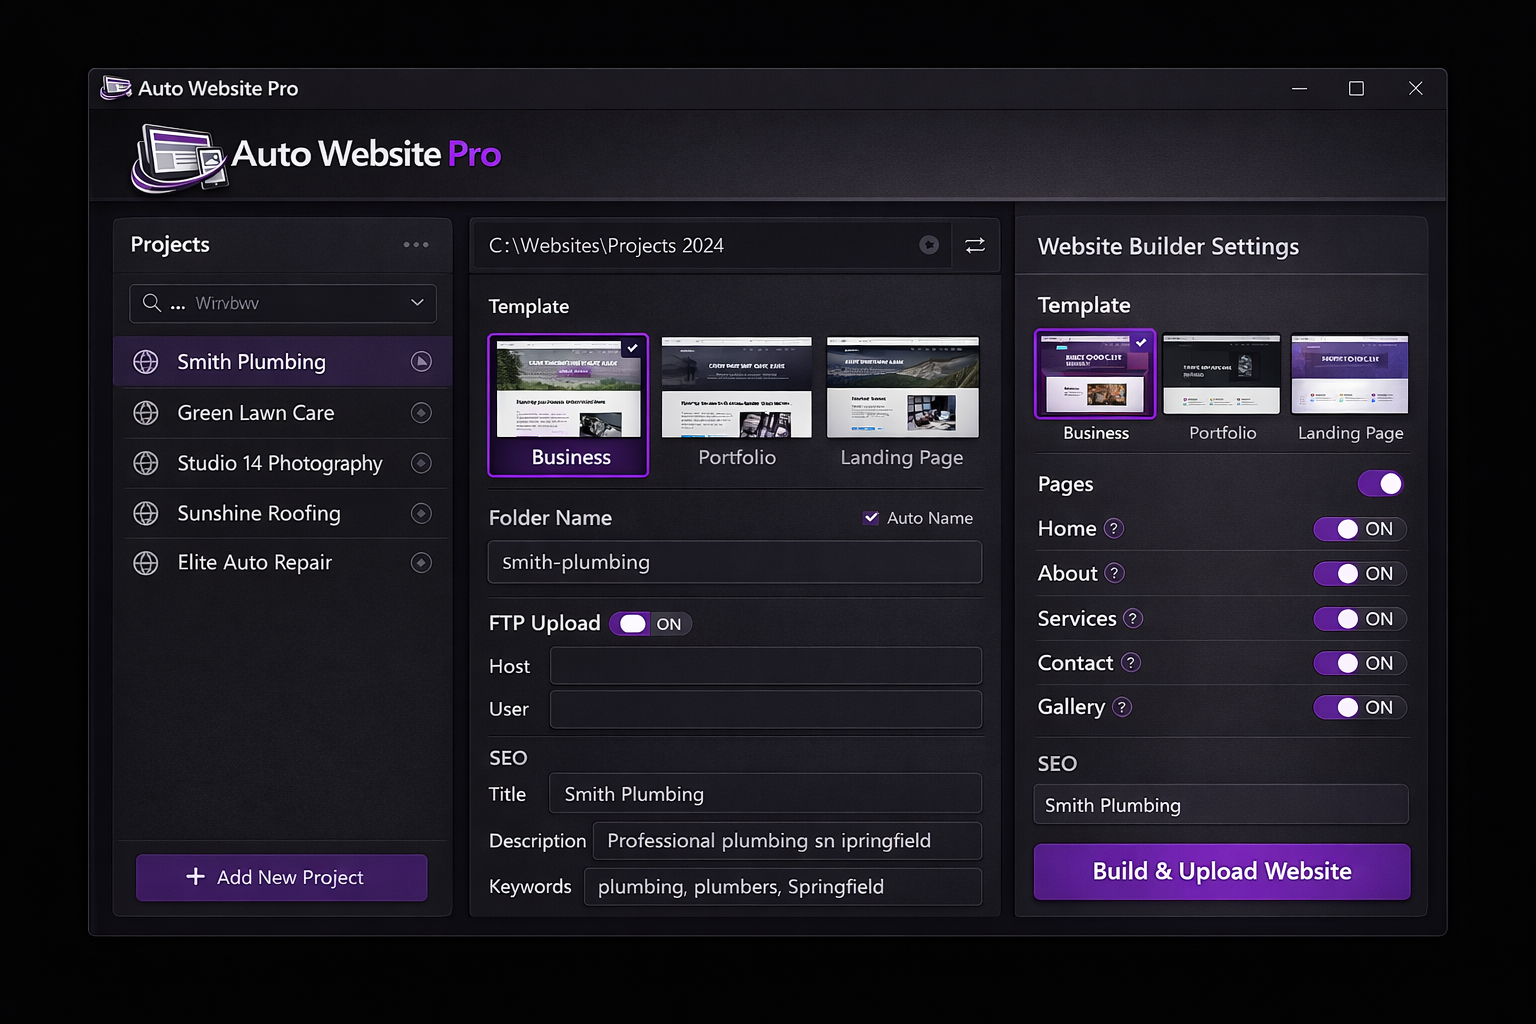Viewport: 1536px width, 1024px height.
Task: Click the globe icon beside Smith Plumbing
Action: pyautogui.click(x=146, y=362)
